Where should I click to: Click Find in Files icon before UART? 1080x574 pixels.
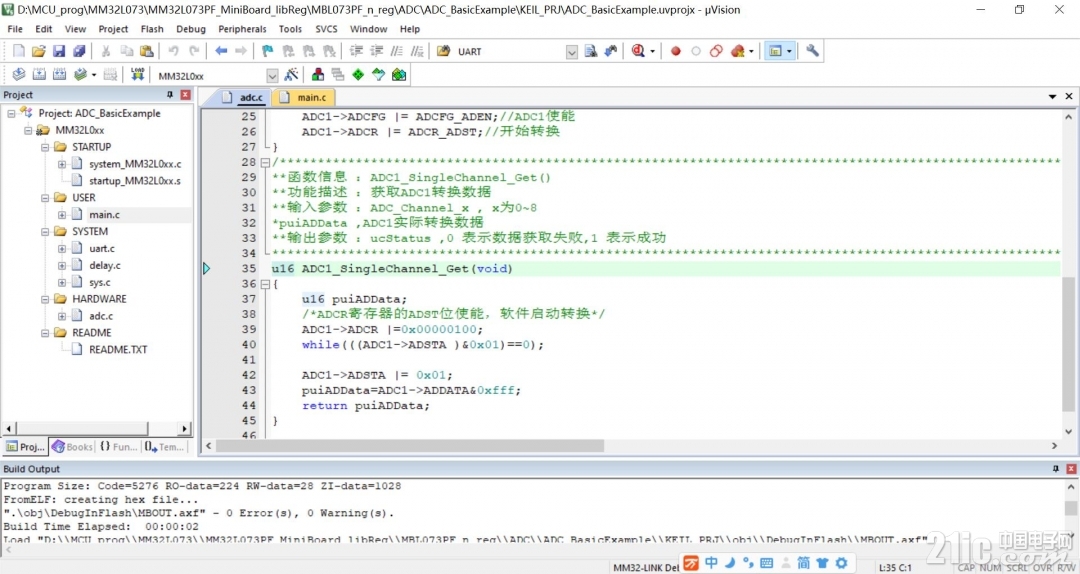point(444,51)
